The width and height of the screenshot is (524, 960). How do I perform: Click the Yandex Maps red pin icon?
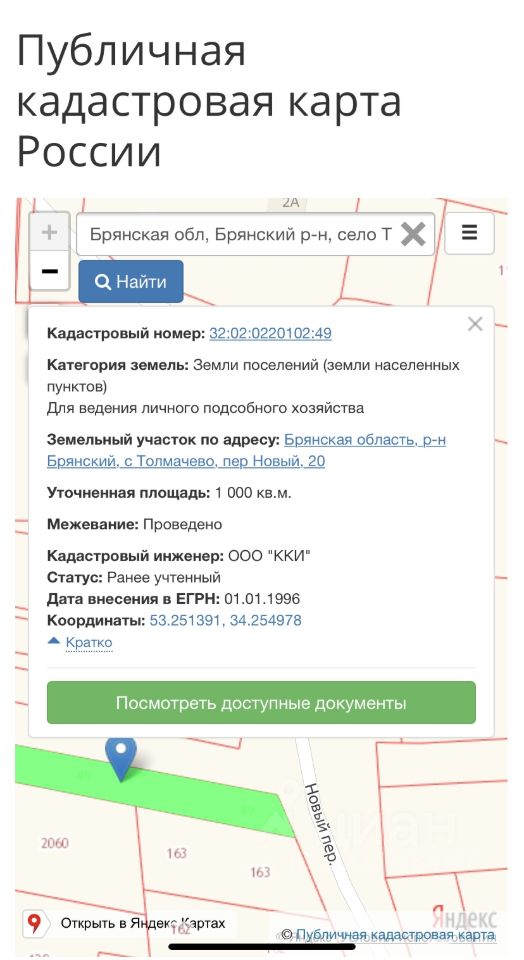34,923
